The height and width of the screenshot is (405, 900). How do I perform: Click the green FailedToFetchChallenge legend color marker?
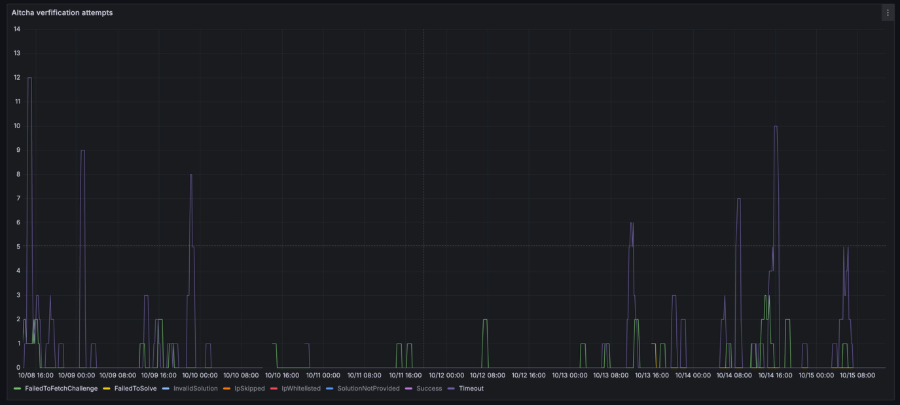17,388
